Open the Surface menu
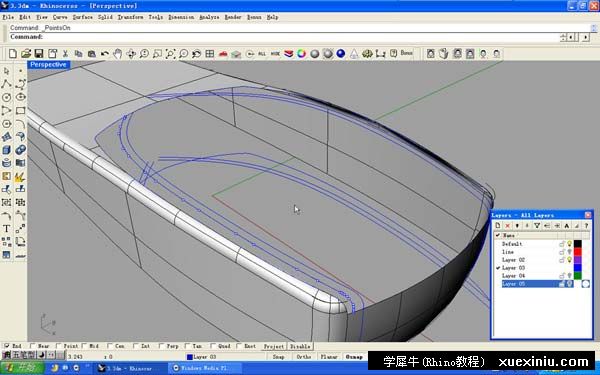Viewport: 600px width, 375px height. click(82, 17)
